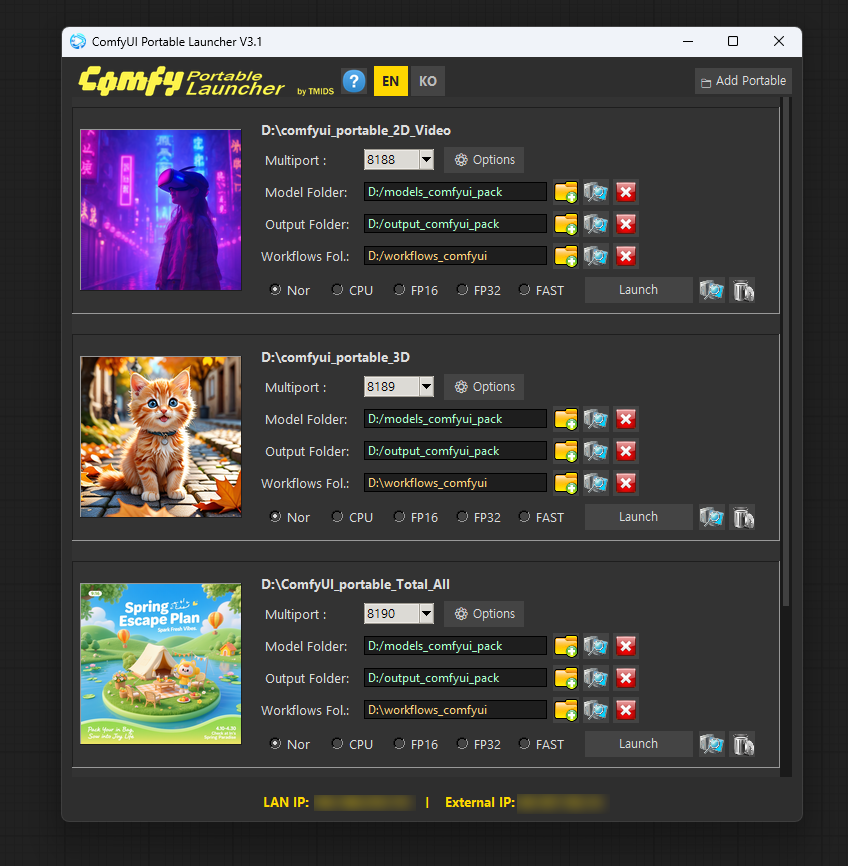Expand the Multiport 8188 dropdown
848x866 pixels.
[x=426, y=160]
